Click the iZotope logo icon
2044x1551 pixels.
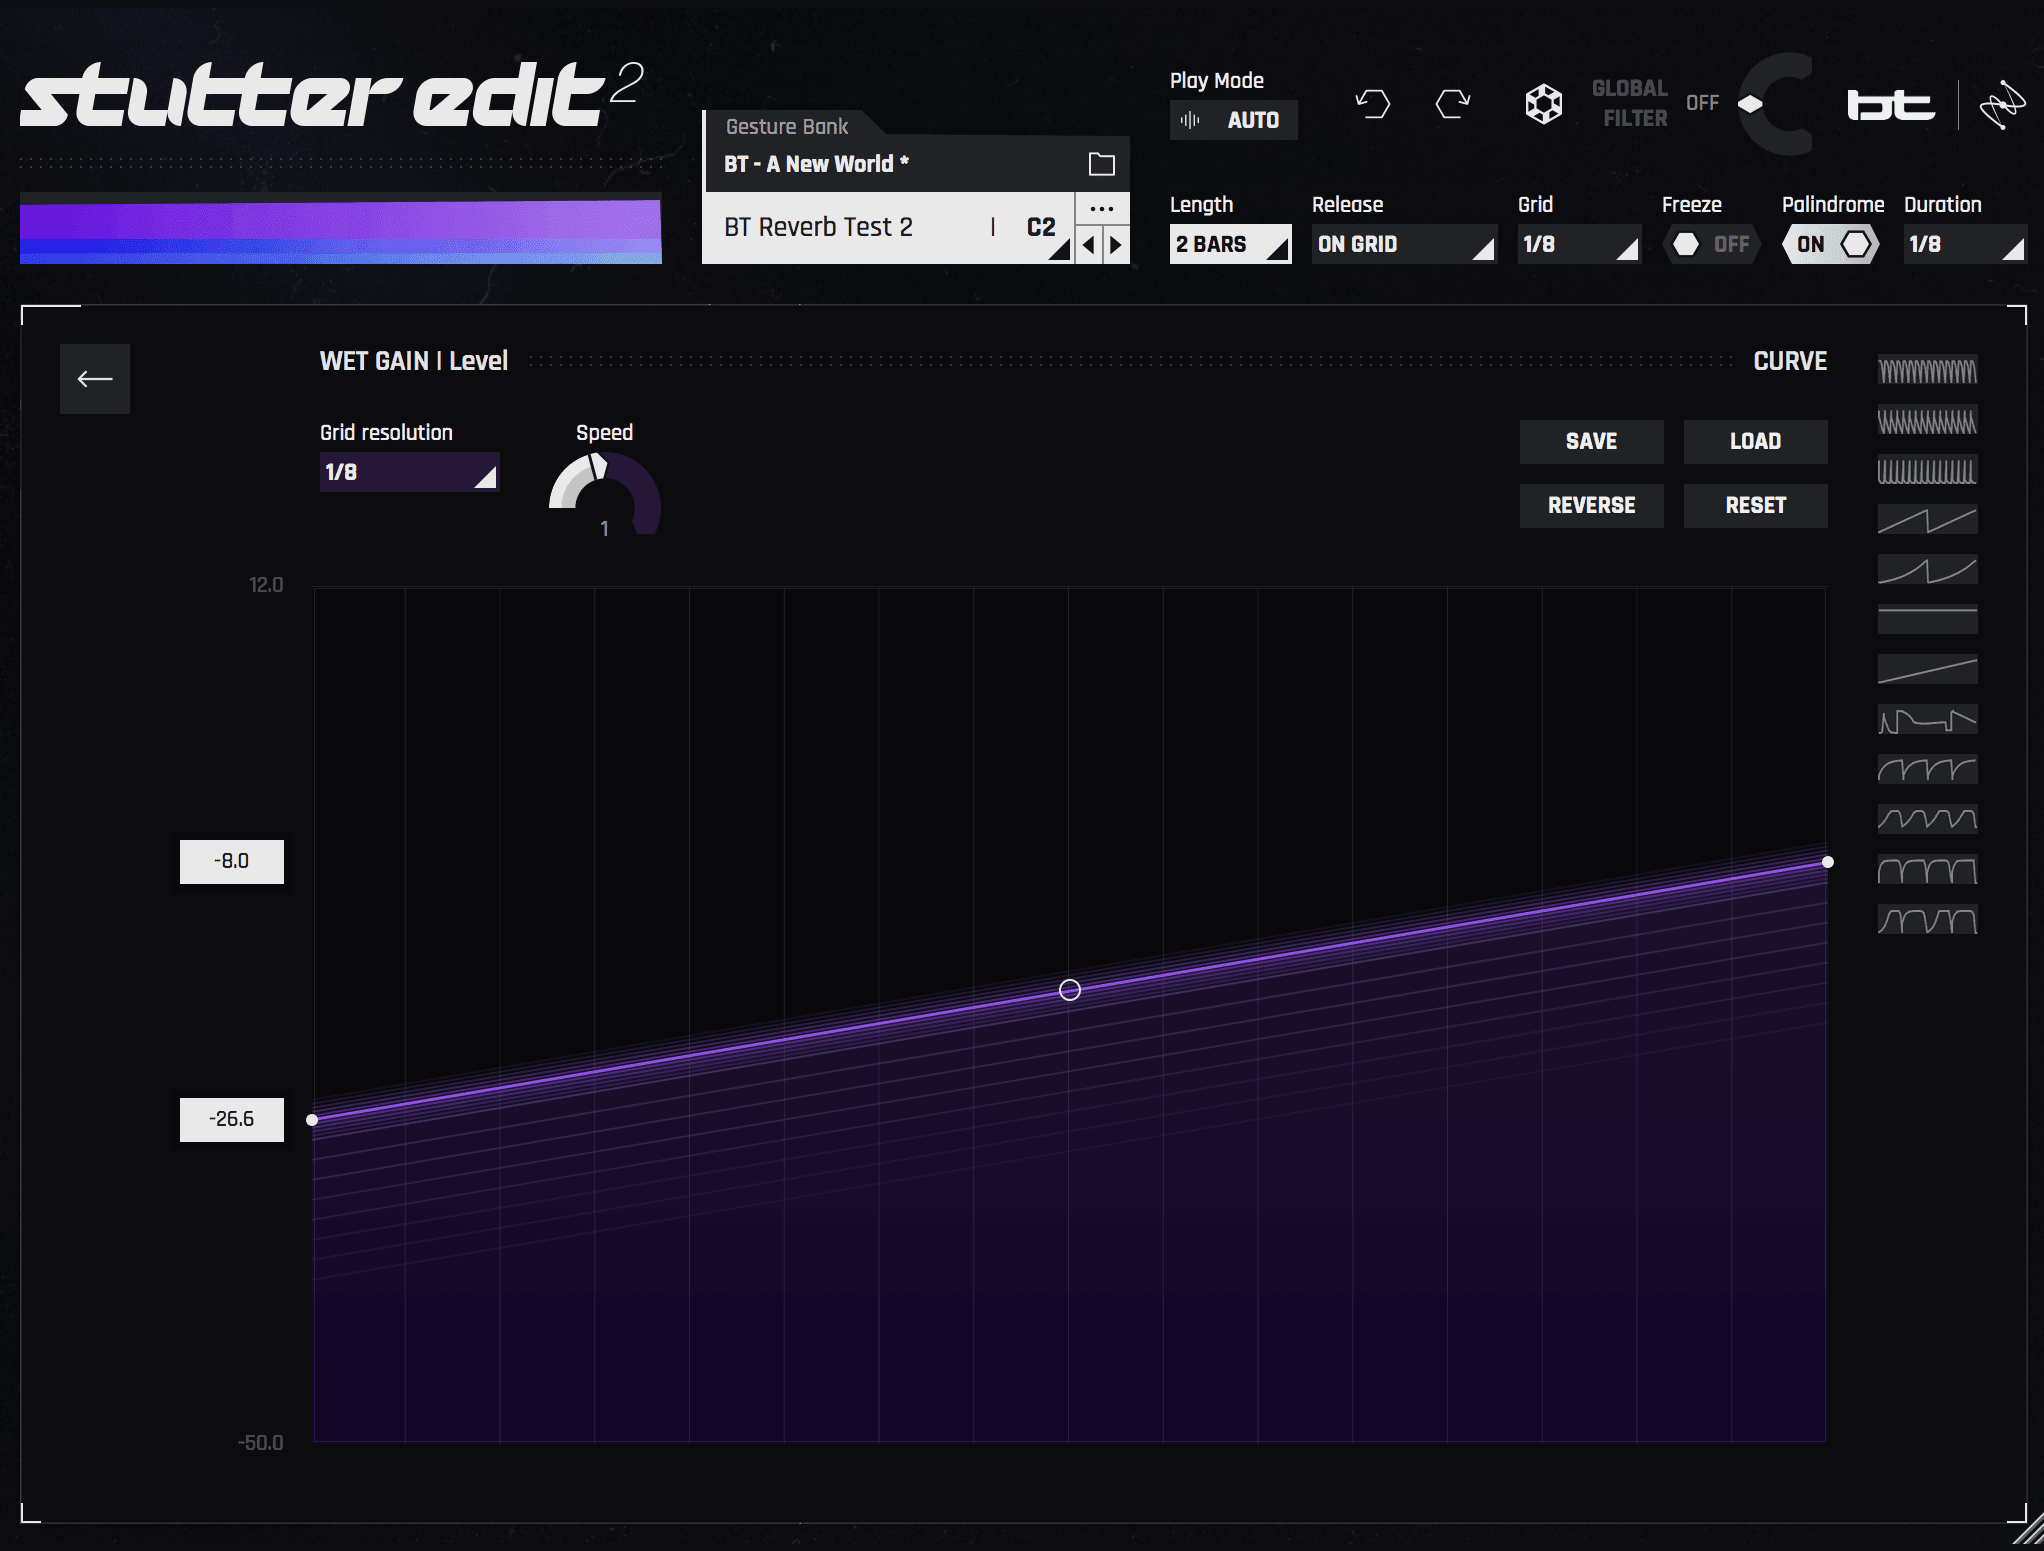(2002, 105)
